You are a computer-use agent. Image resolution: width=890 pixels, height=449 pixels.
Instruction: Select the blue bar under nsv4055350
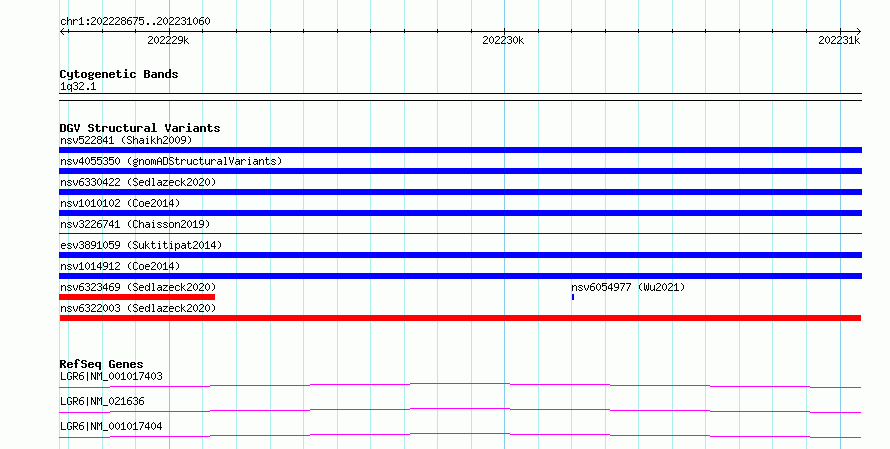point(460,171)
